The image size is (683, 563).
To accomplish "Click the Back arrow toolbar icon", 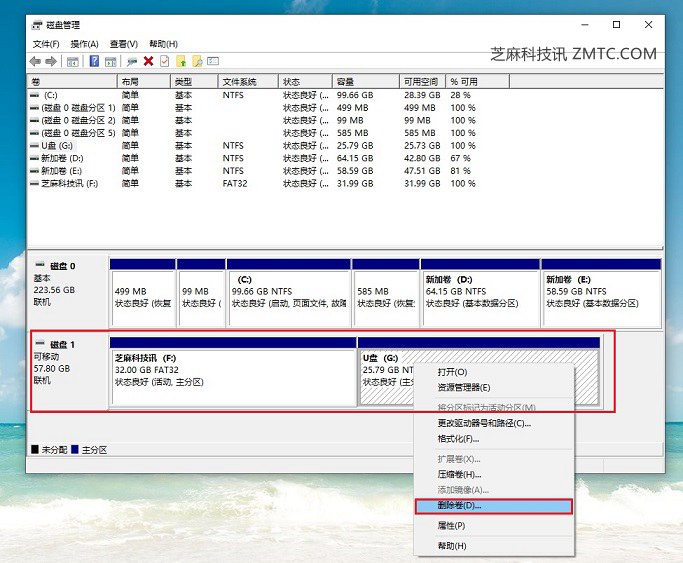I will [36, 62].
